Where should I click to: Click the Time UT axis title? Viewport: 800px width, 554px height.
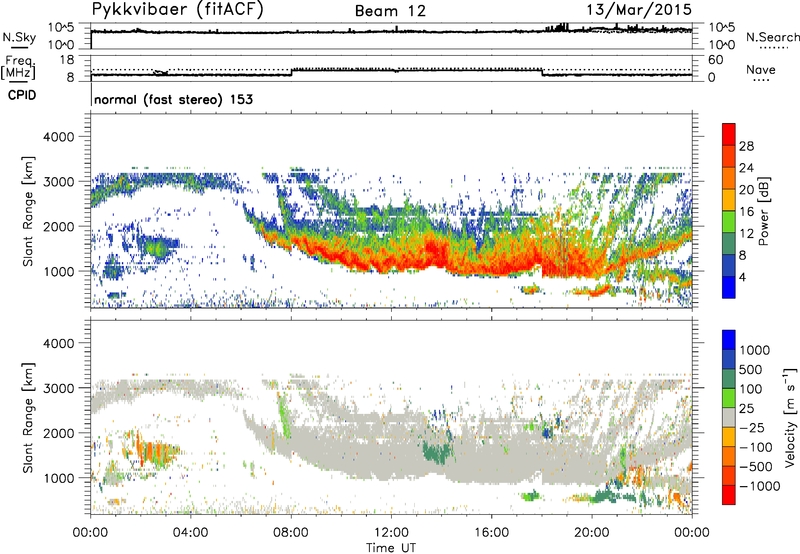tap(391, 548)
